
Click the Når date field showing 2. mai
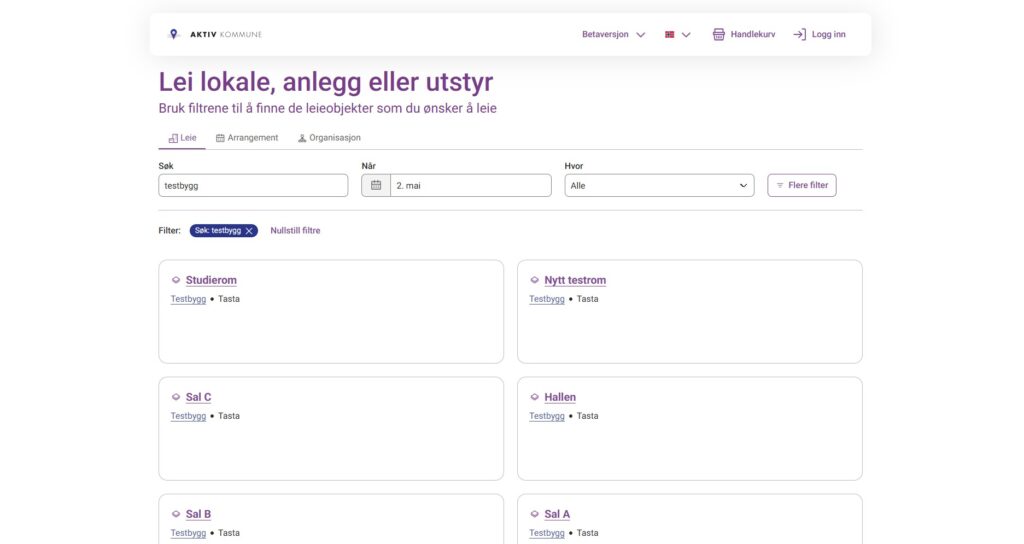[470, 185]
